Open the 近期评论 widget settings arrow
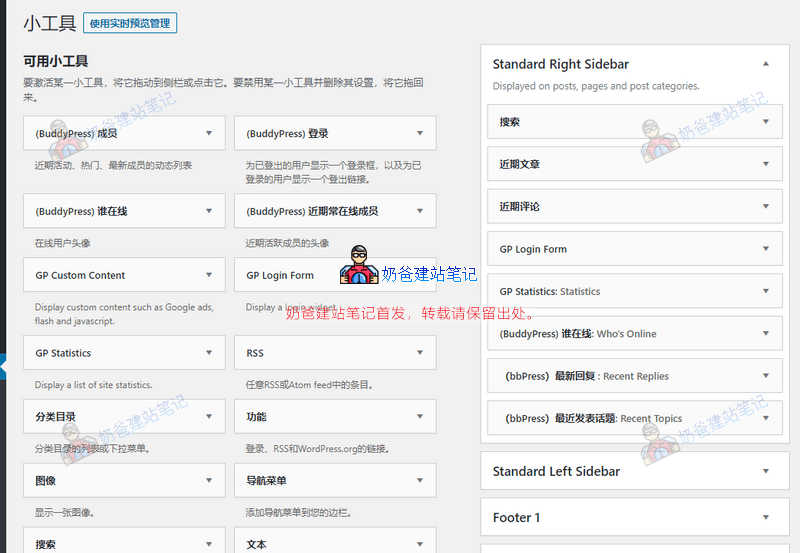Screen dimensions: 800x553 (x=766, y=207)
